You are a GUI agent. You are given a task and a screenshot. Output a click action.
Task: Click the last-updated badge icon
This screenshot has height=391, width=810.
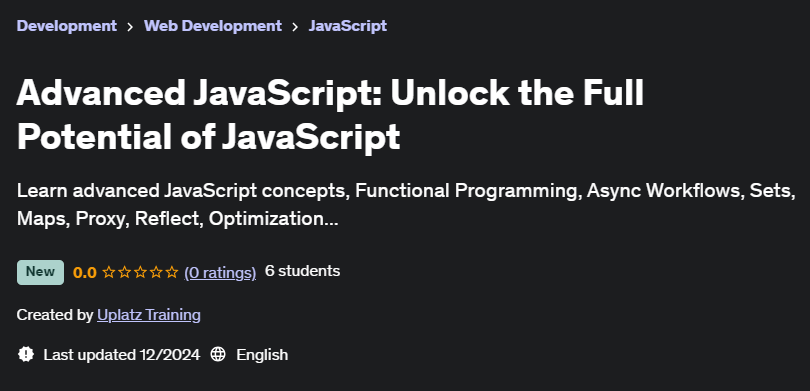[x=26, y=354]
